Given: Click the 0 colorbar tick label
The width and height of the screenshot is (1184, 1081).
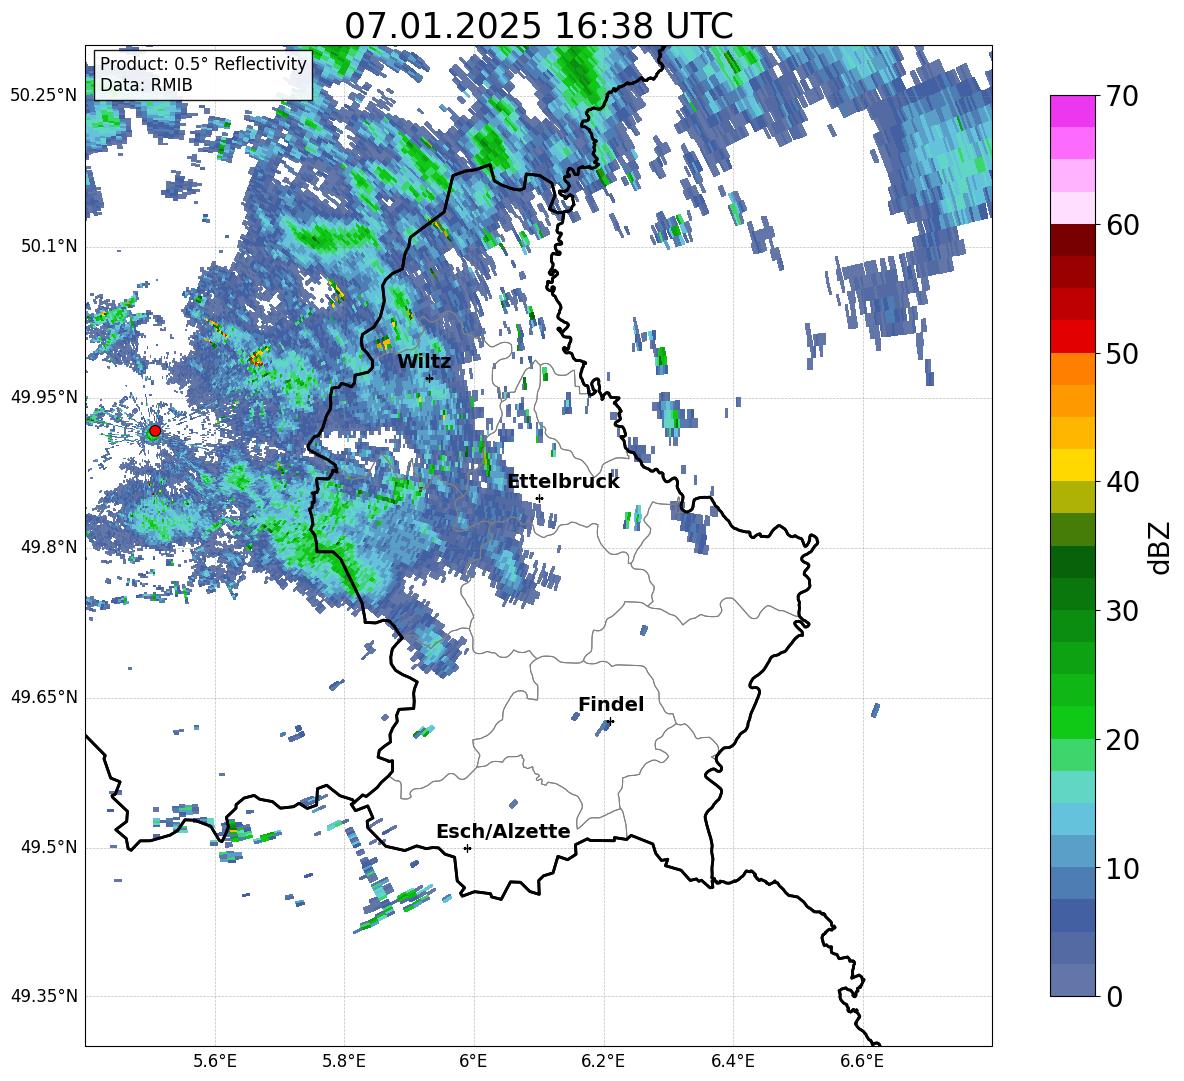Looking at the screenshot, I should (x=1115, y=997).
